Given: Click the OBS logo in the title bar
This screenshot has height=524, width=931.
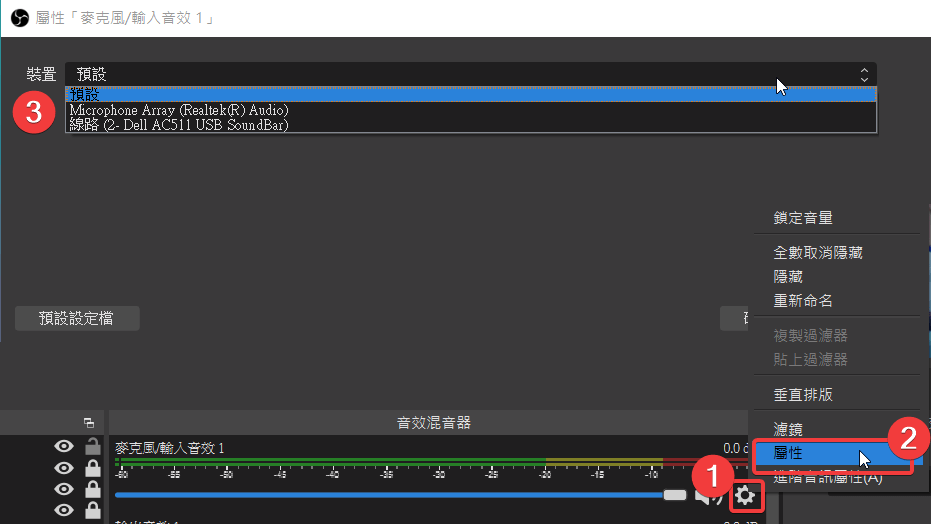Looking at the screenshot, I should pos(18,18).
